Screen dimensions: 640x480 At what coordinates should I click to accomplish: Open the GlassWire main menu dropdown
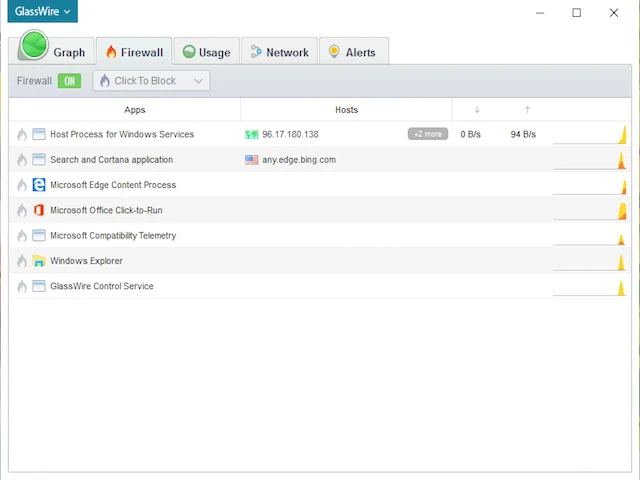(x=43, y=12)
